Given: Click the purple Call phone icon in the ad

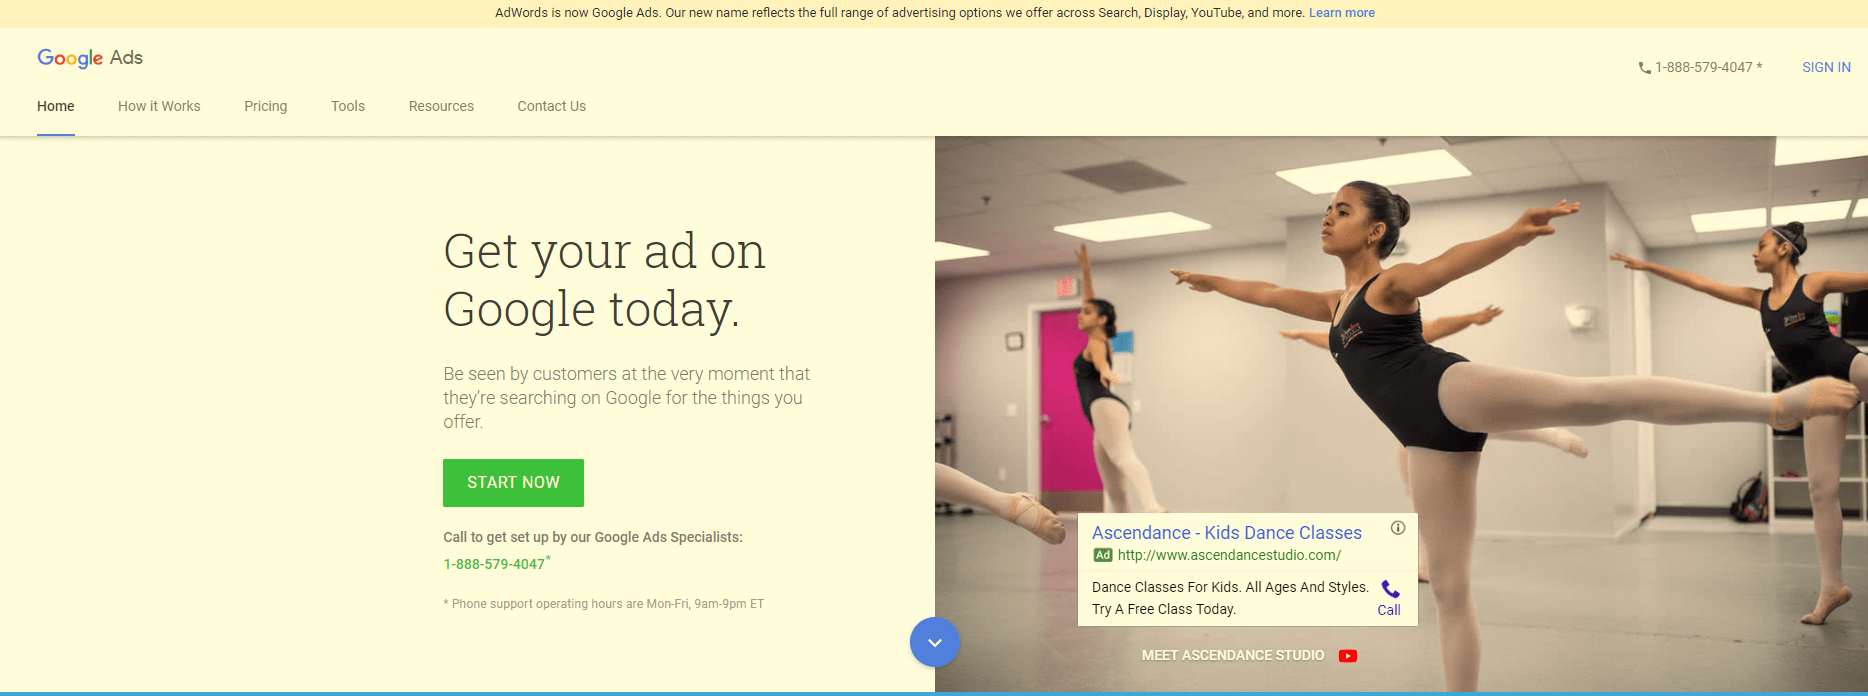Looking at the screenshot, I should pyautogui.click(x=1390, y=589).
